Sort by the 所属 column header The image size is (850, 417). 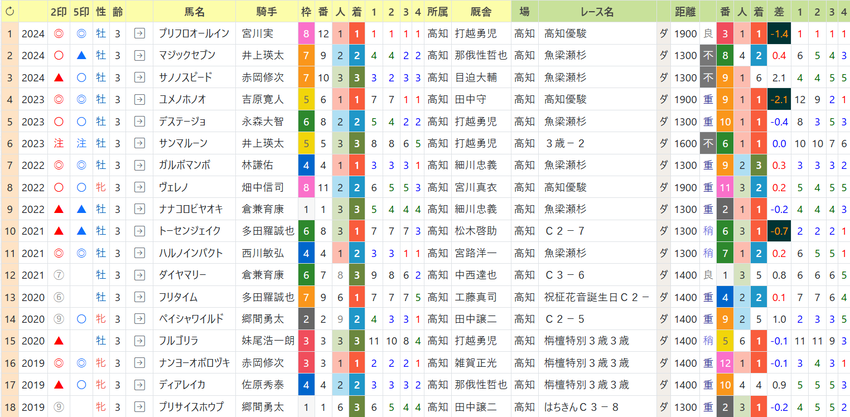pos(437,11)
